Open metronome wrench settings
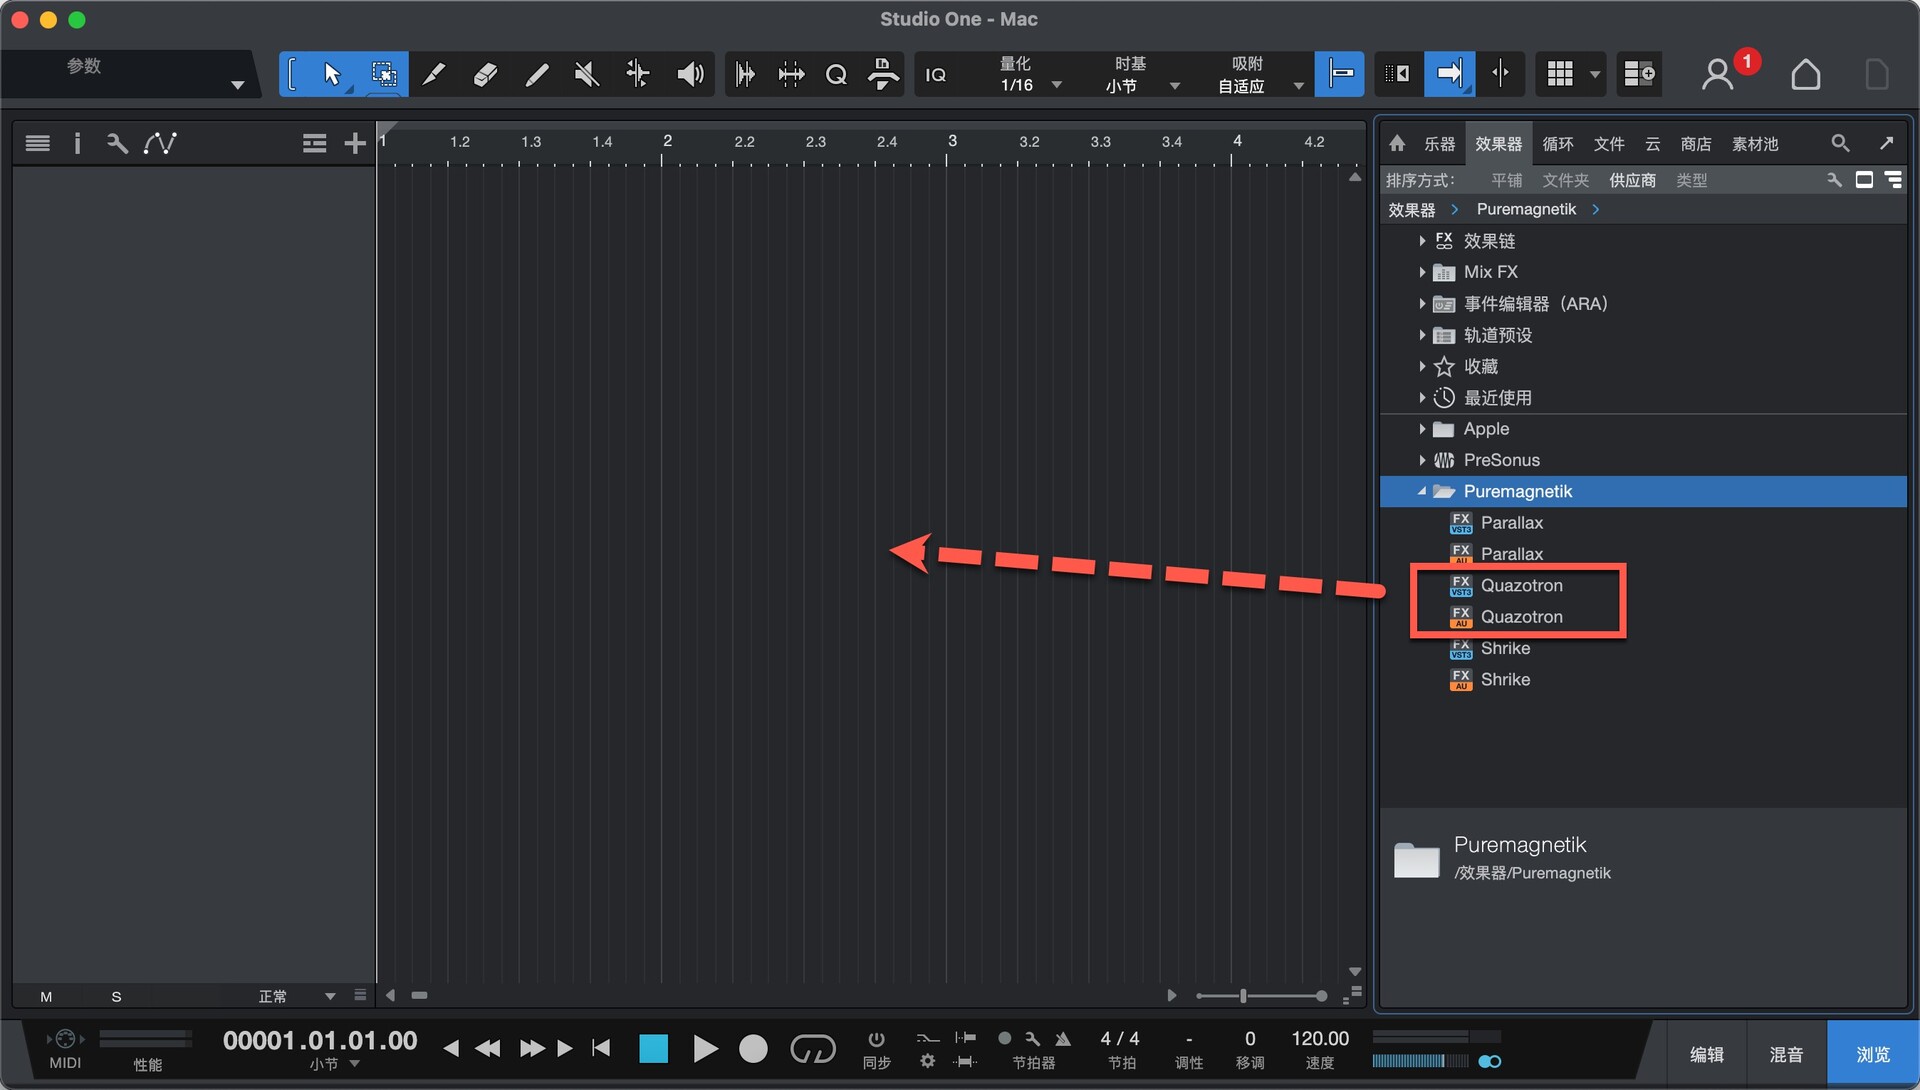Image resolution: width=1920 pixels, height=1090 pixels. point(1033,1038)
